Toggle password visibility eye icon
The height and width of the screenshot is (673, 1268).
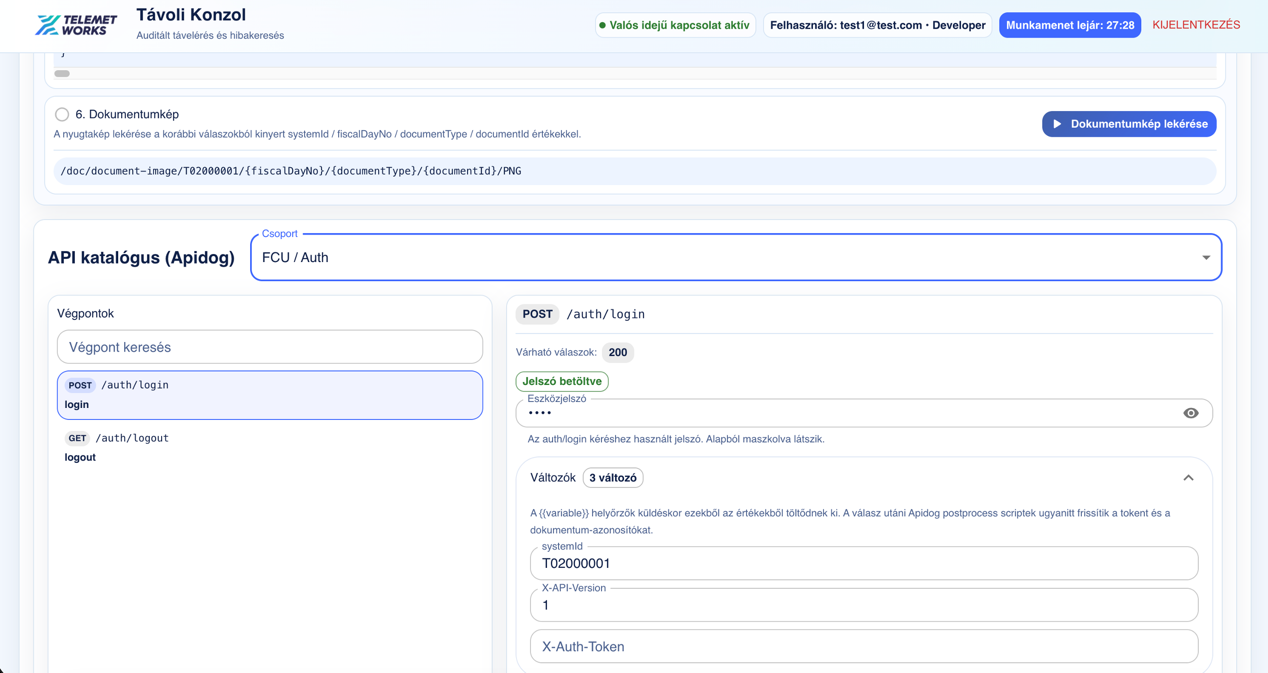coord(1190,413)
